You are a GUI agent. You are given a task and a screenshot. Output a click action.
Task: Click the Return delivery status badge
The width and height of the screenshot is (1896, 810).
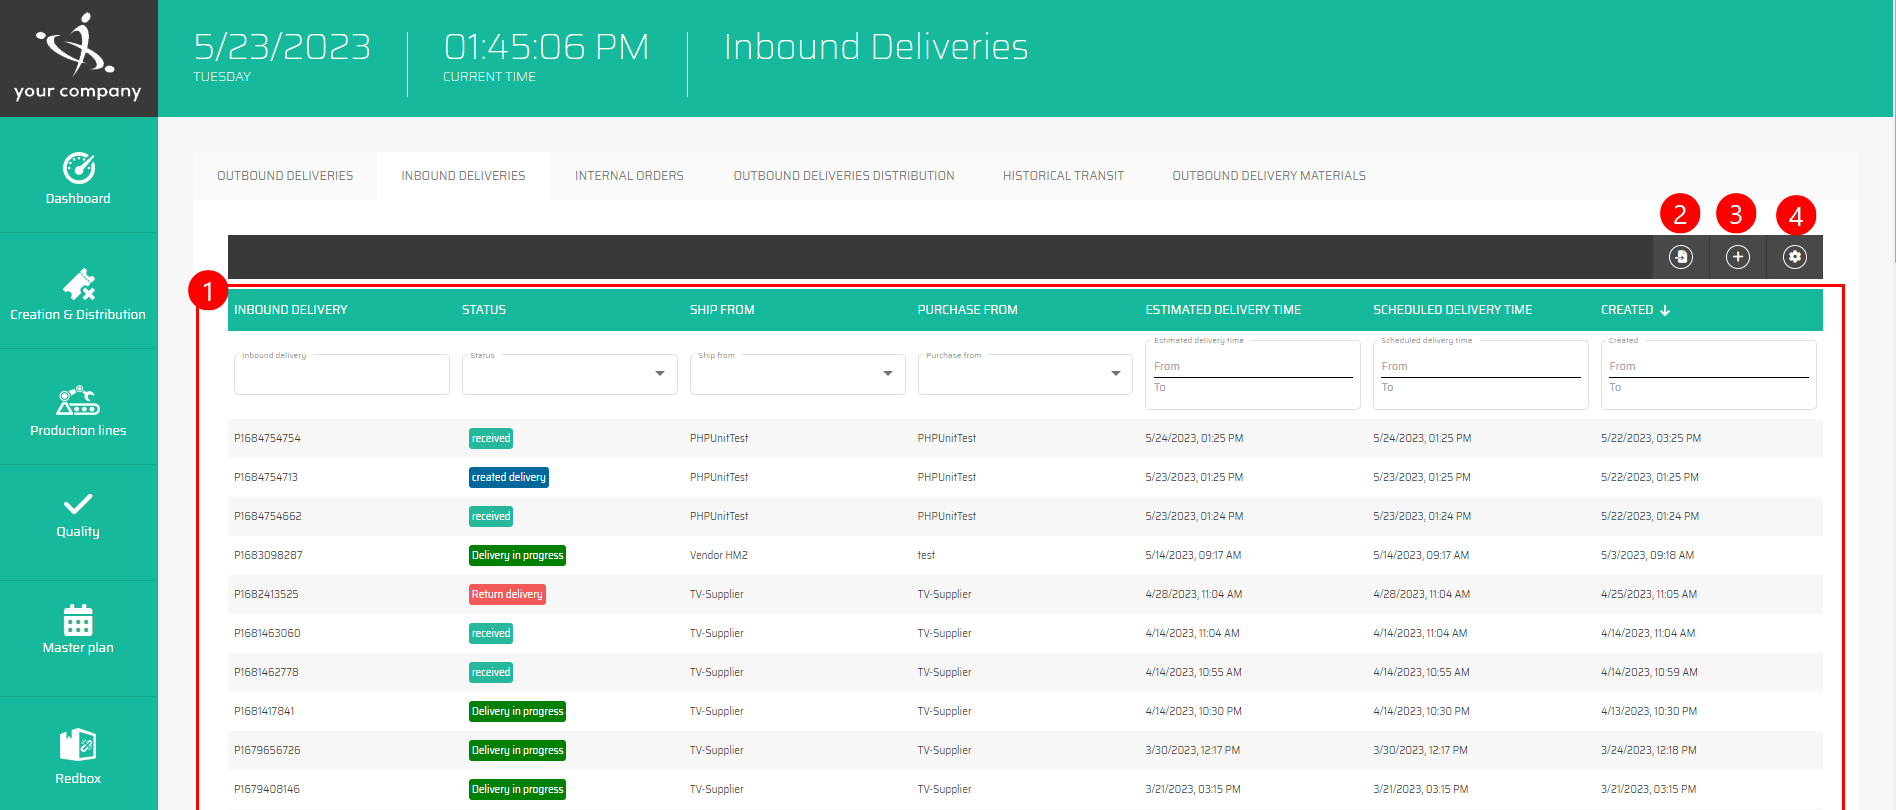pyautogui.click(x=507, y=594)
